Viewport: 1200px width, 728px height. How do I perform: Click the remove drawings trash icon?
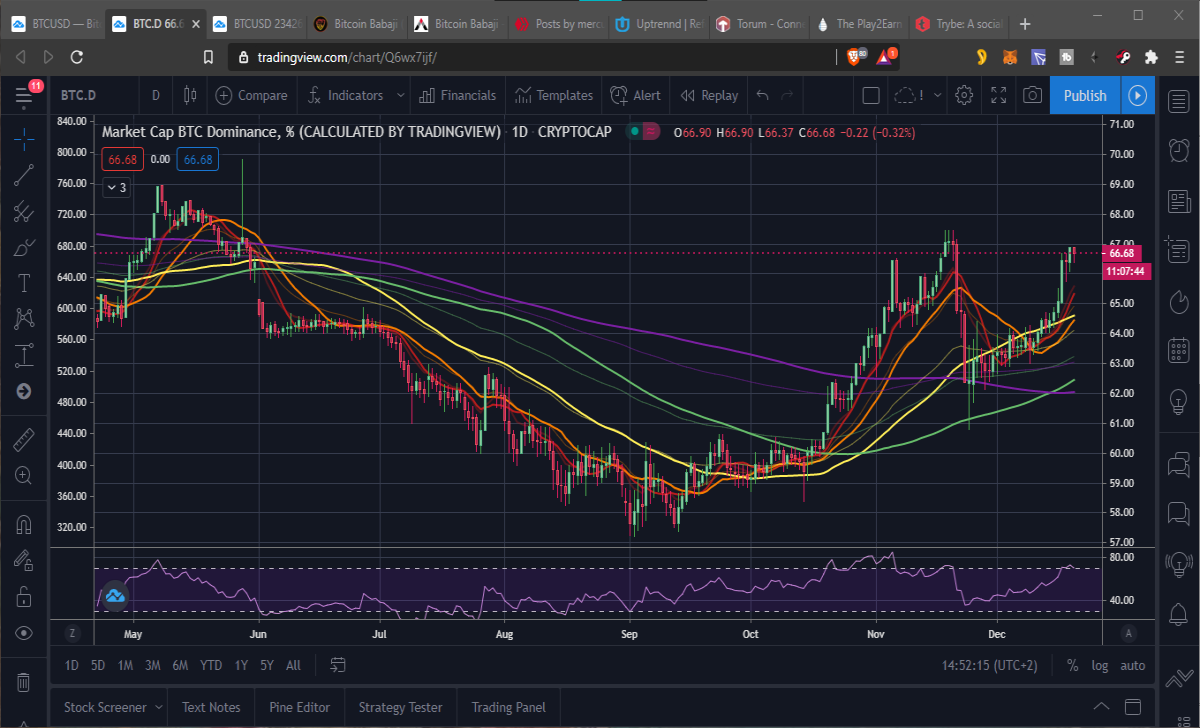coord(24,682)
